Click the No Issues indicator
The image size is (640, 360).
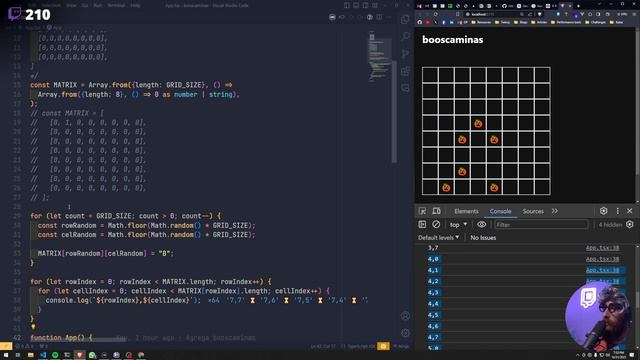tap(483, 238)
